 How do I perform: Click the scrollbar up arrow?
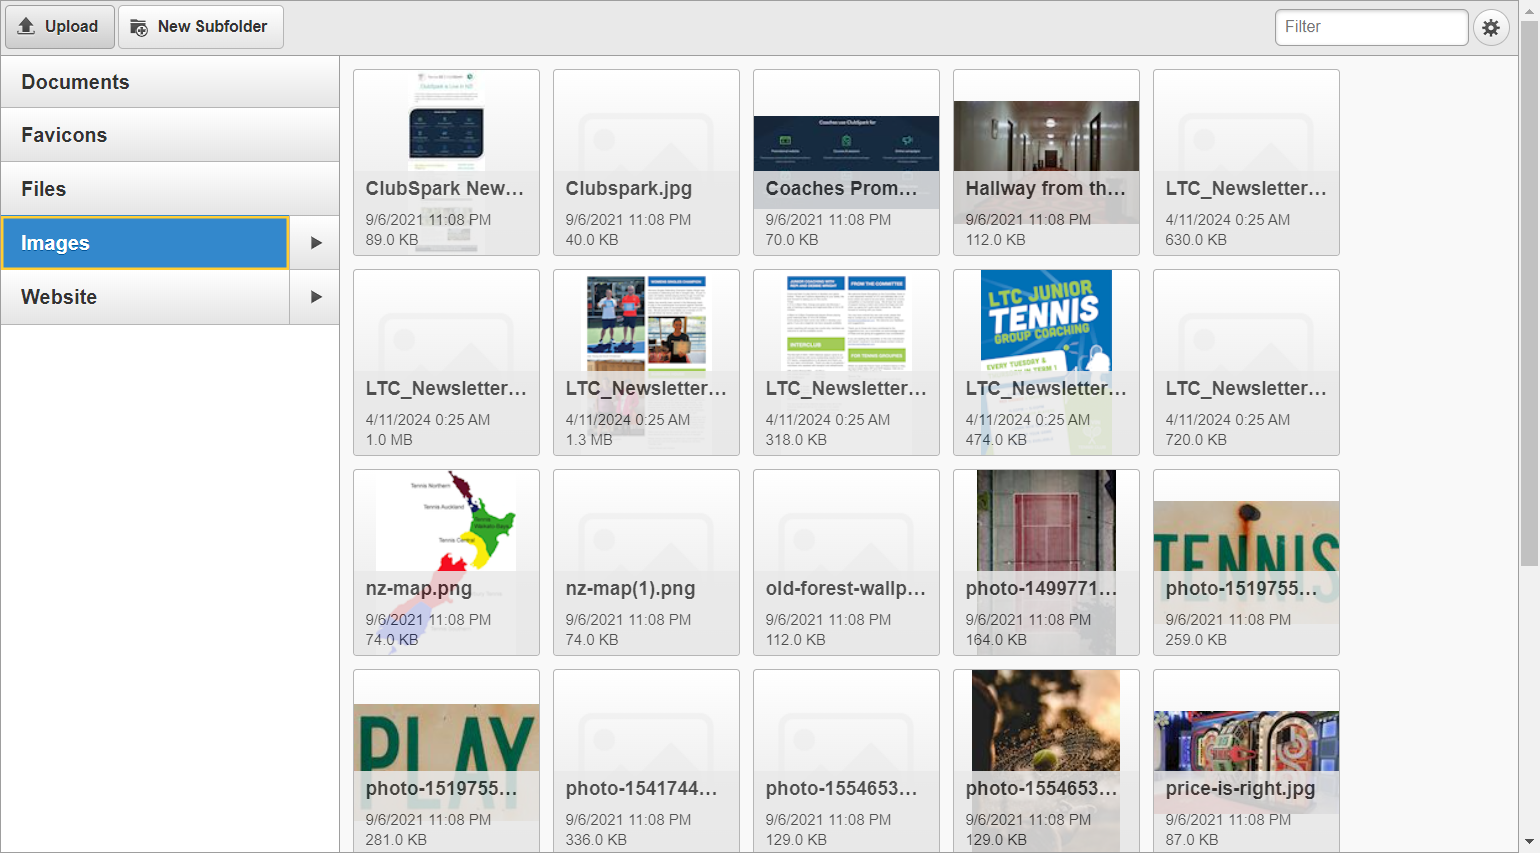tap(1529, 9)
